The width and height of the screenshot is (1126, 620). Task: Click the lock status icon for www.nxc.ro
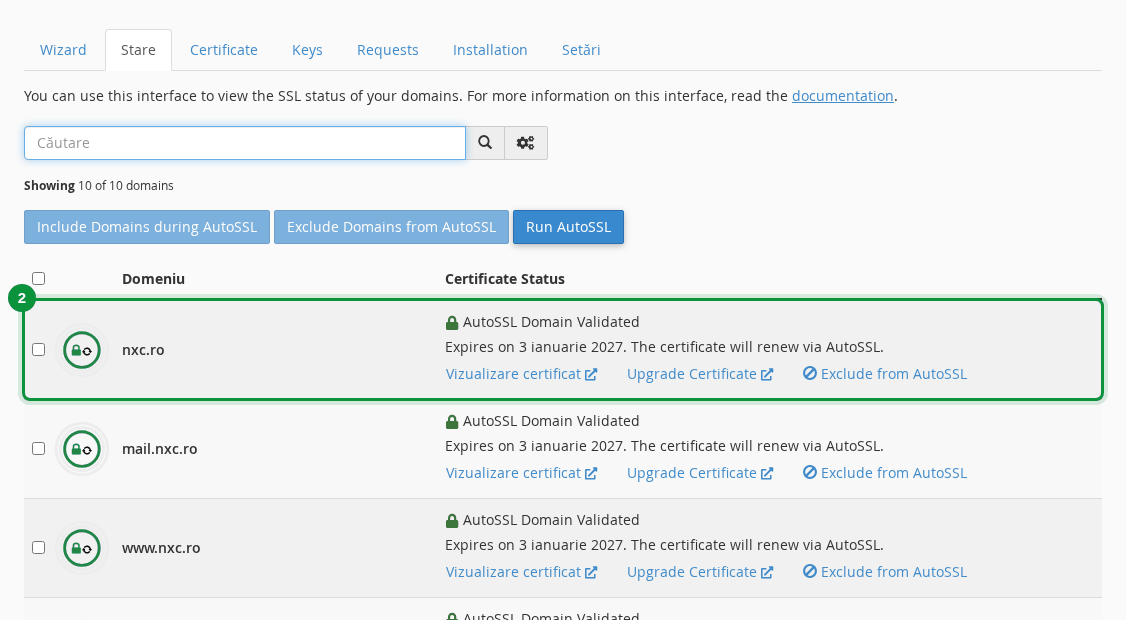click(x=82, y=548)
